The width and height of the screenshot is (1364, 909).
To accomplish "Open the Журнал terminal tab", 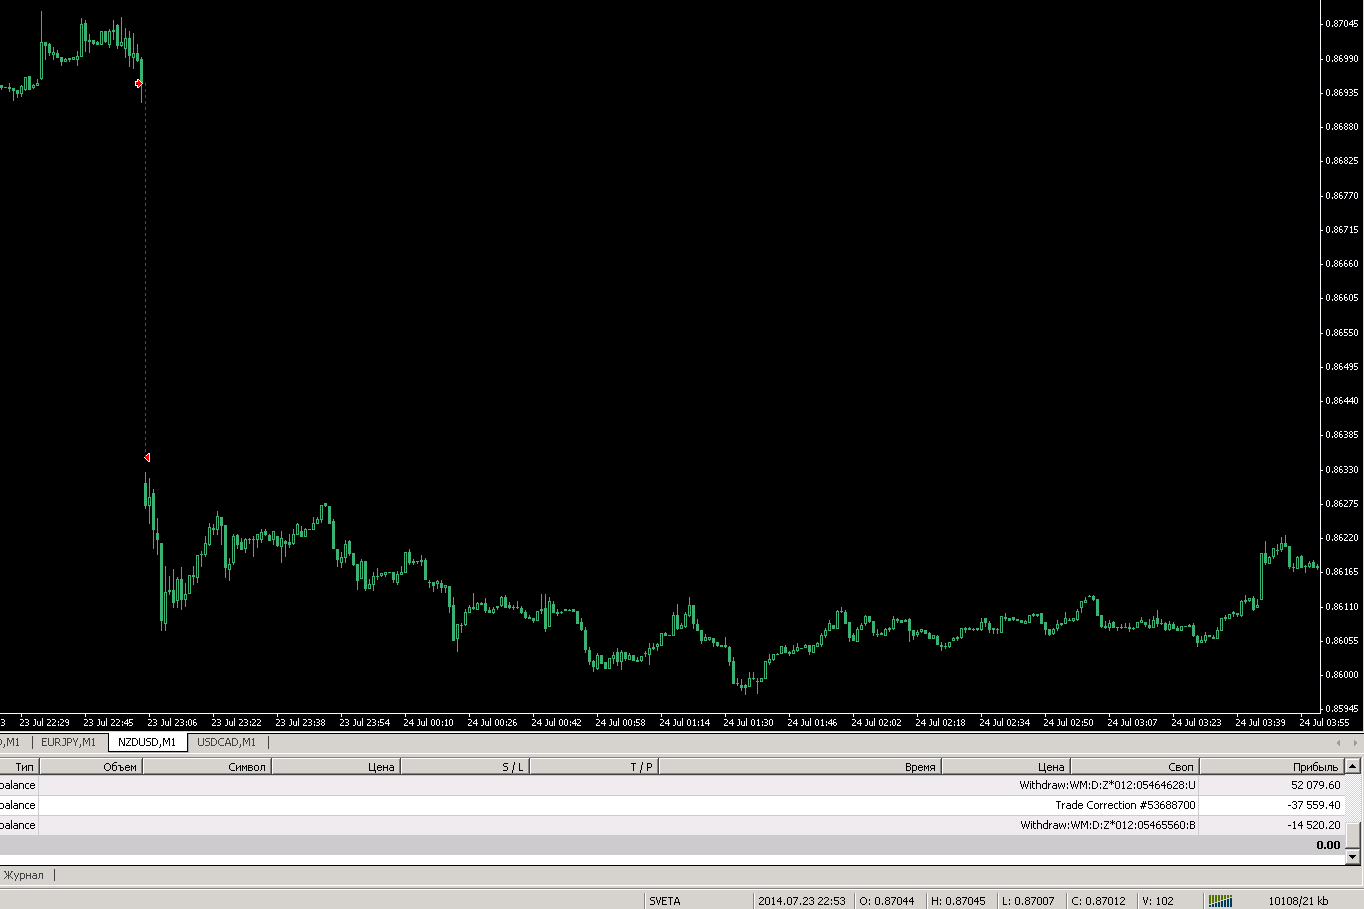I will click(x=24, y=875).
